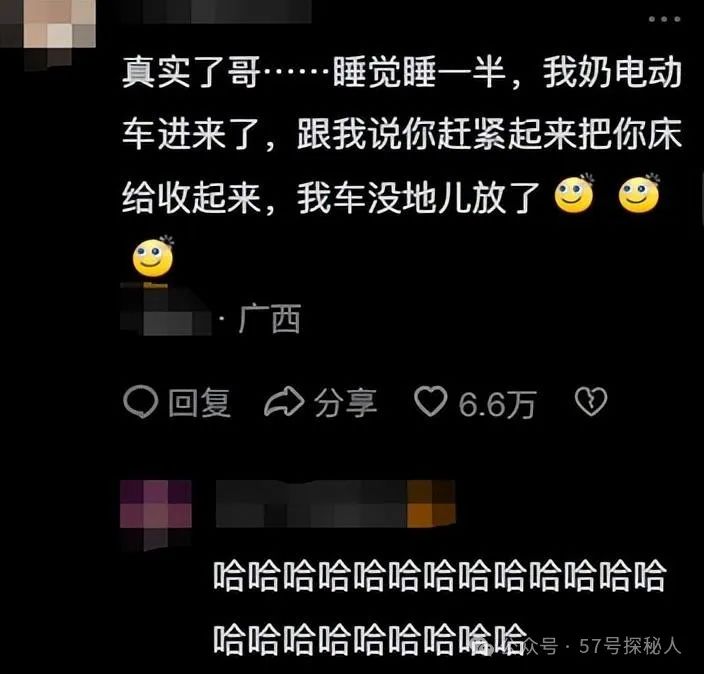Screen dimensions: 704x674
Task: Tap the orange badge beside the replier's name
Action: tap(431, 504)
